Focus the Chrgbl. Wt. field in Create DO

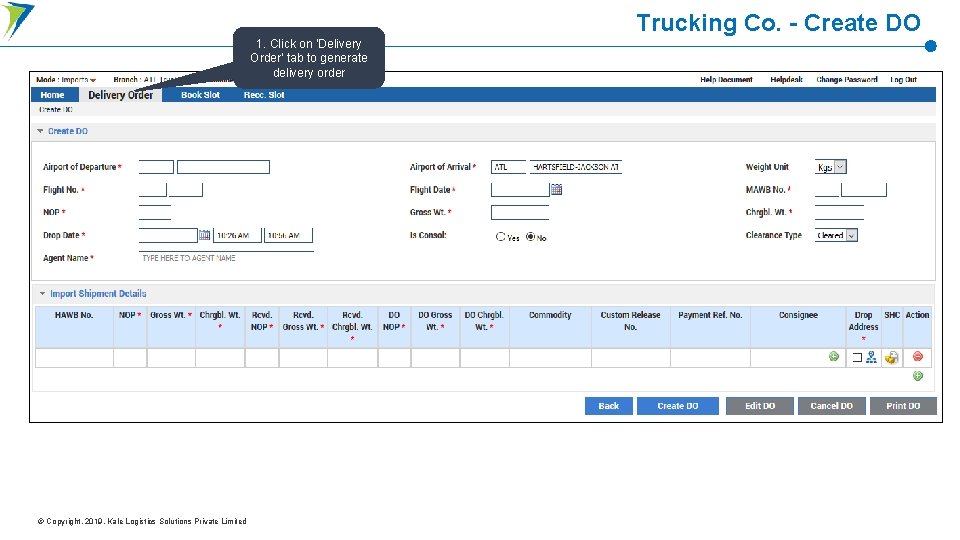839,212
